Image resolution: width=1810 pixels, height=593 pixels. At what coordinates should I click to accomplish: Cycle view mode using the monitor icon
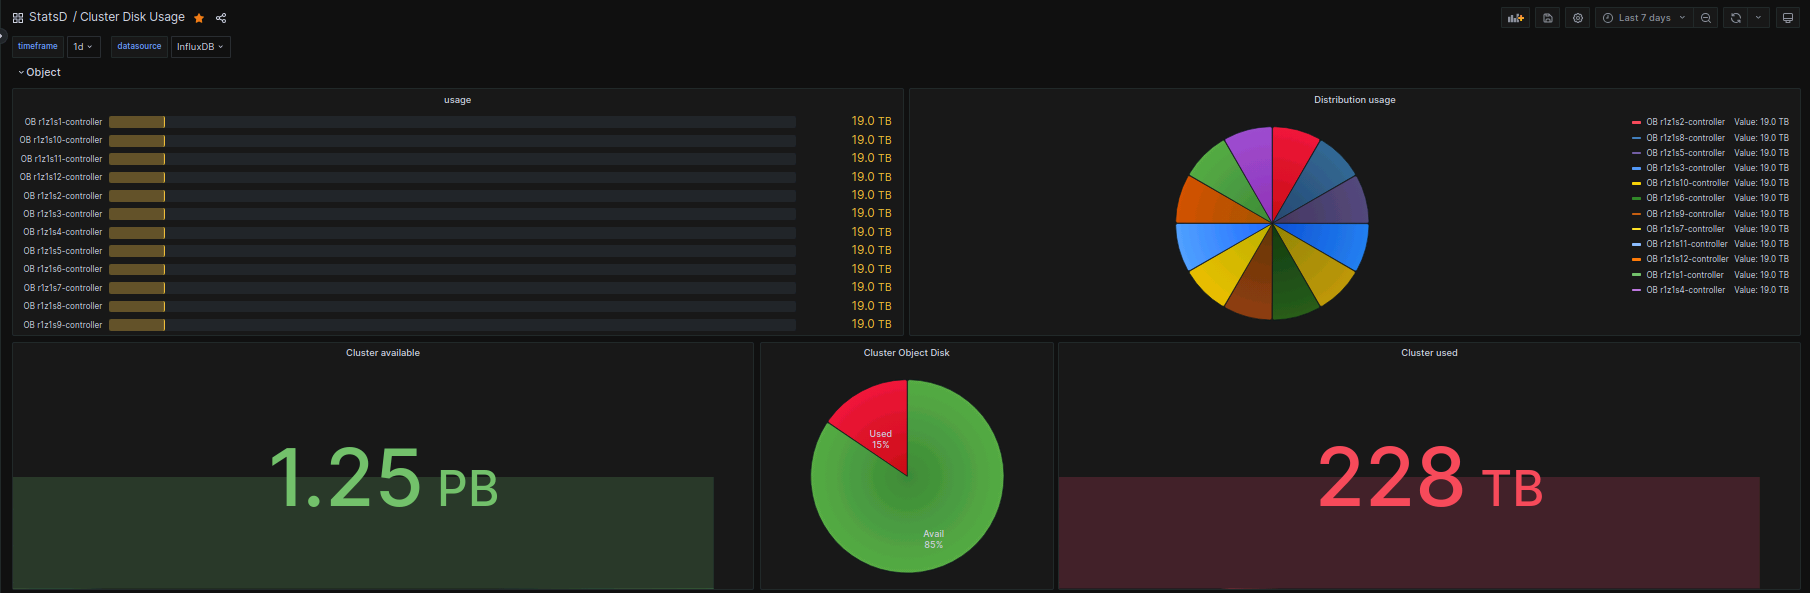pos(1788,18)
